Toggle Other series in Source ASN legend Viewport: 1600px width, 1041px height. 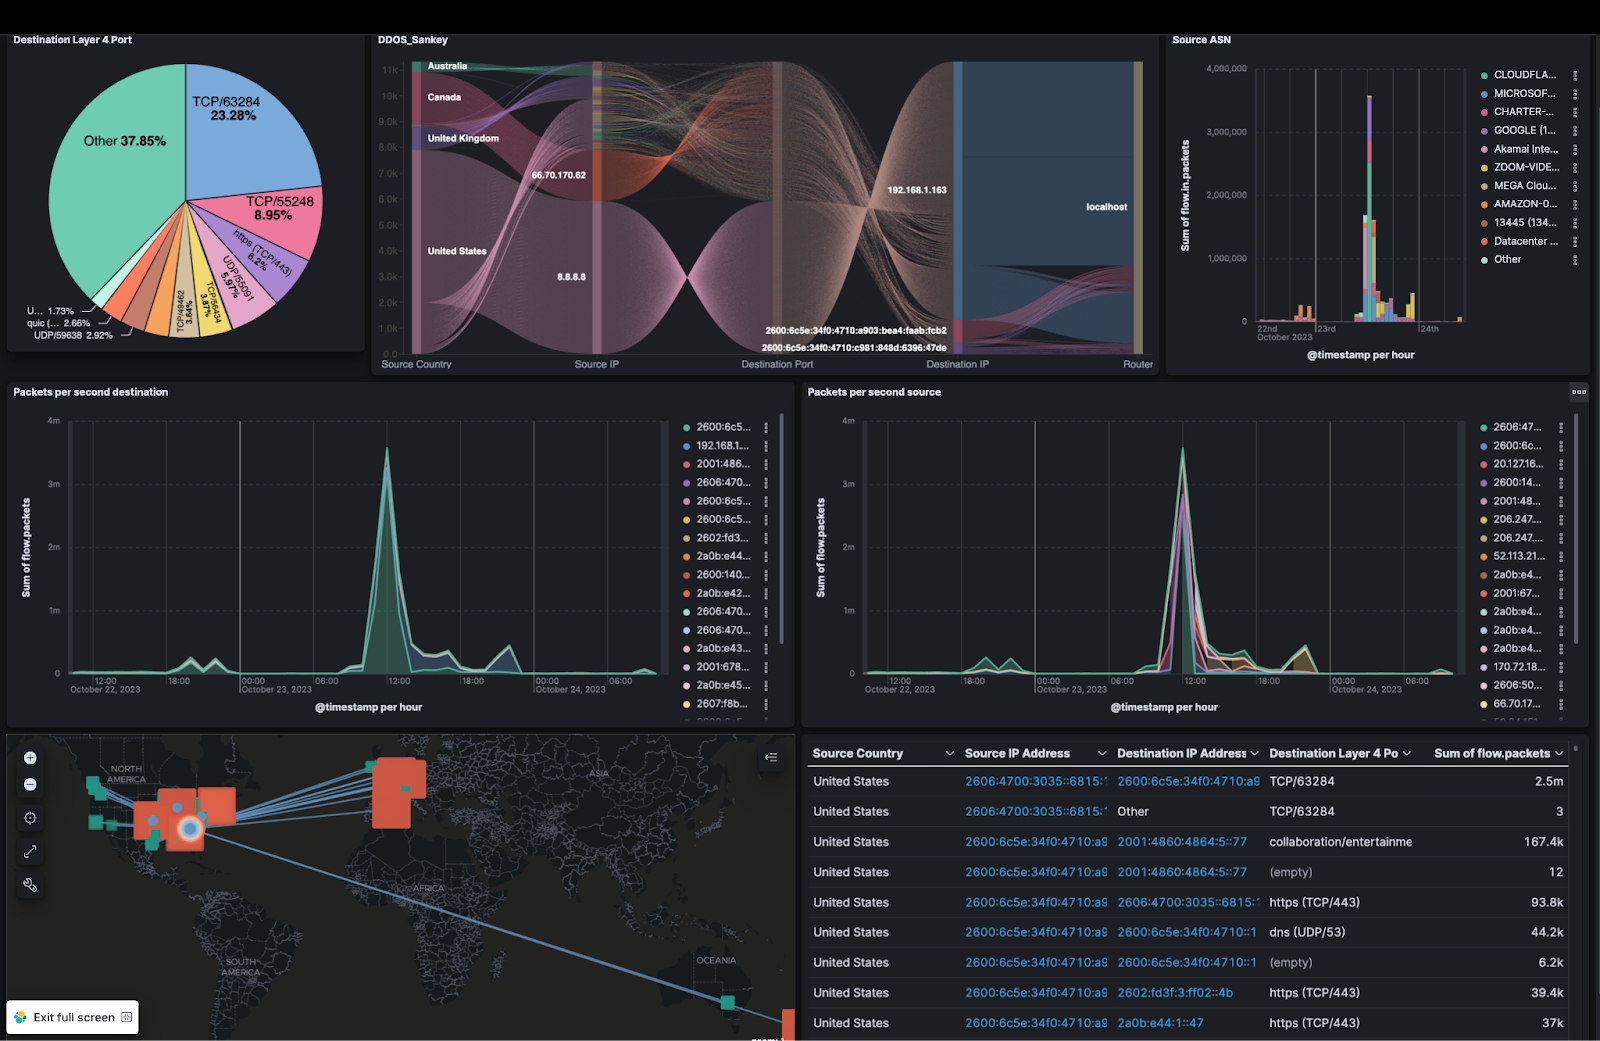(x=1508, y=260)
